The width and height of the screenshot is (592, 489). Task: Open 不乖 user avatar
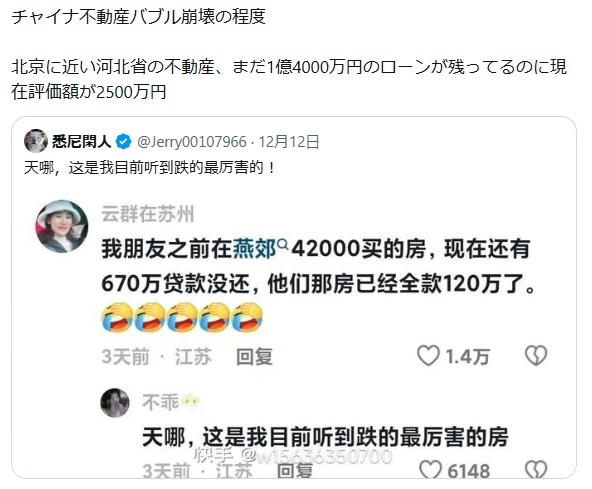115,403
